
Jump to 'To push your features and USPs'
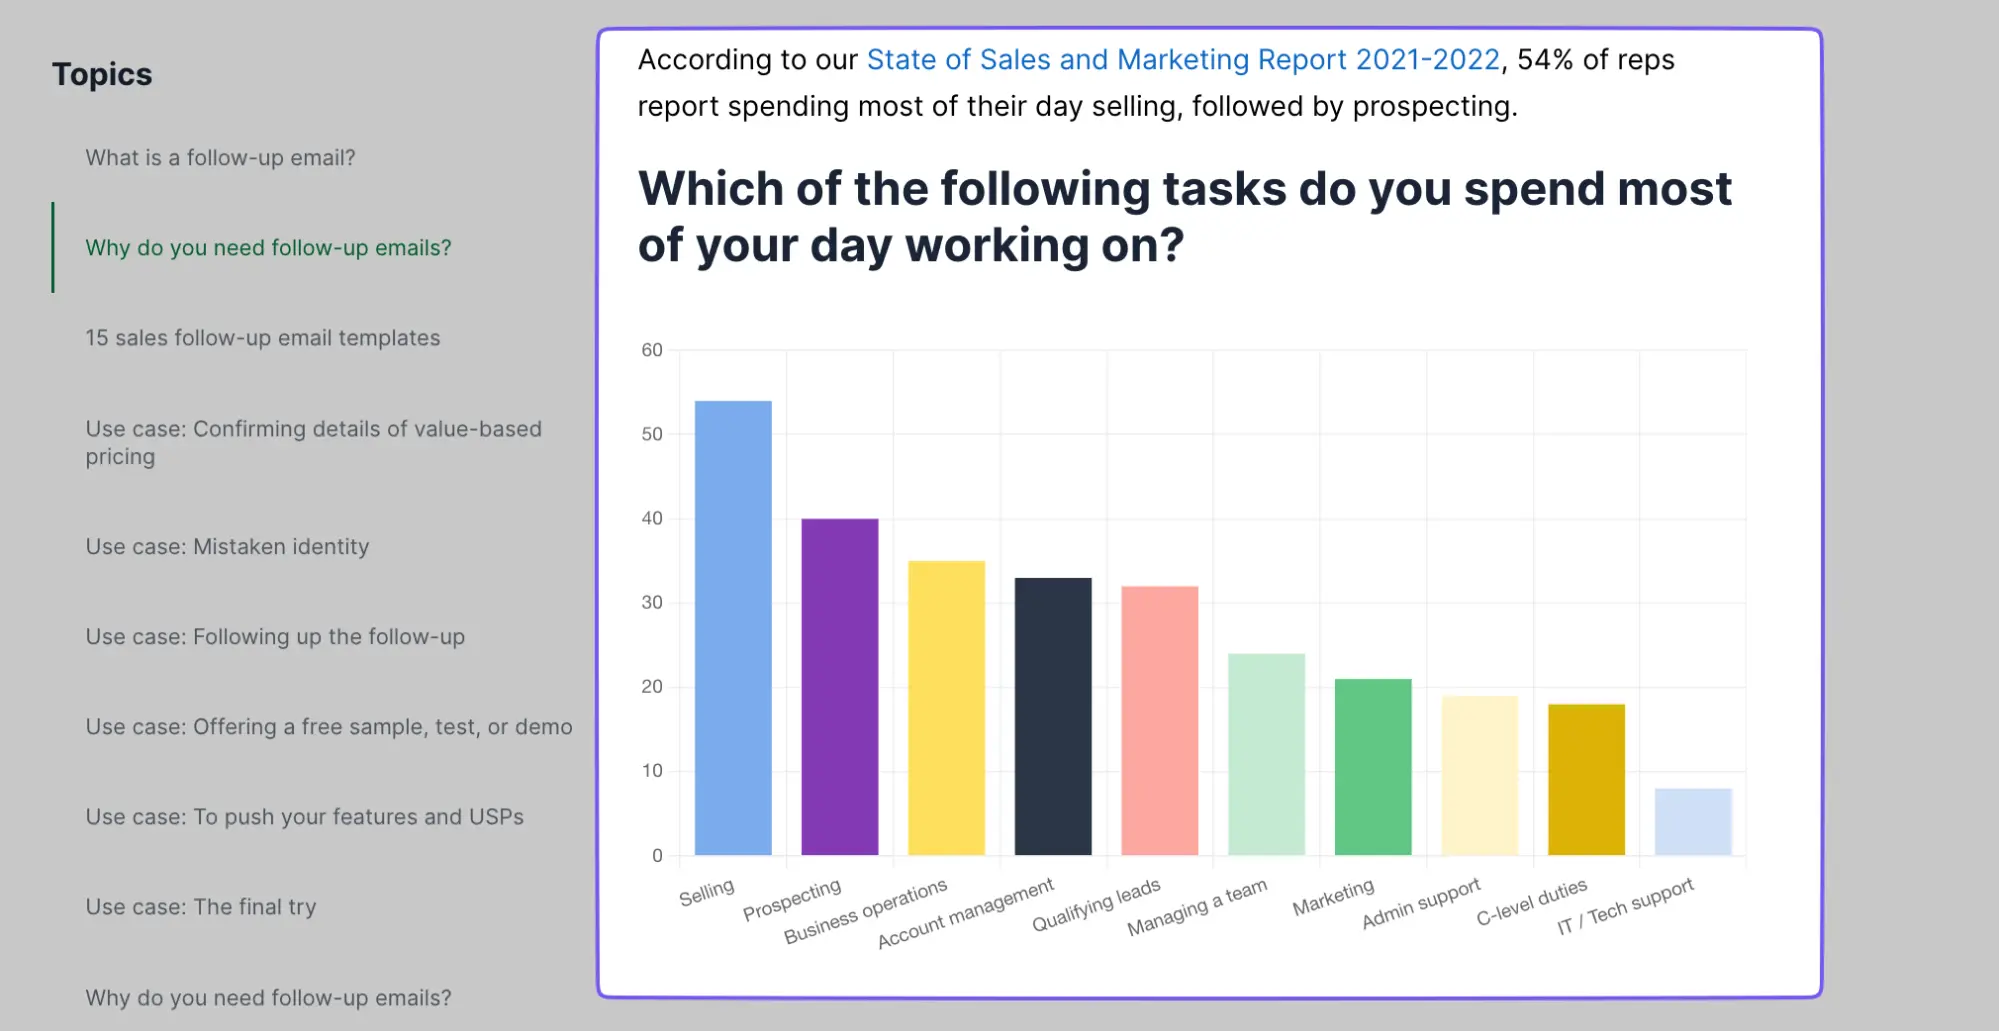point(304,817)
